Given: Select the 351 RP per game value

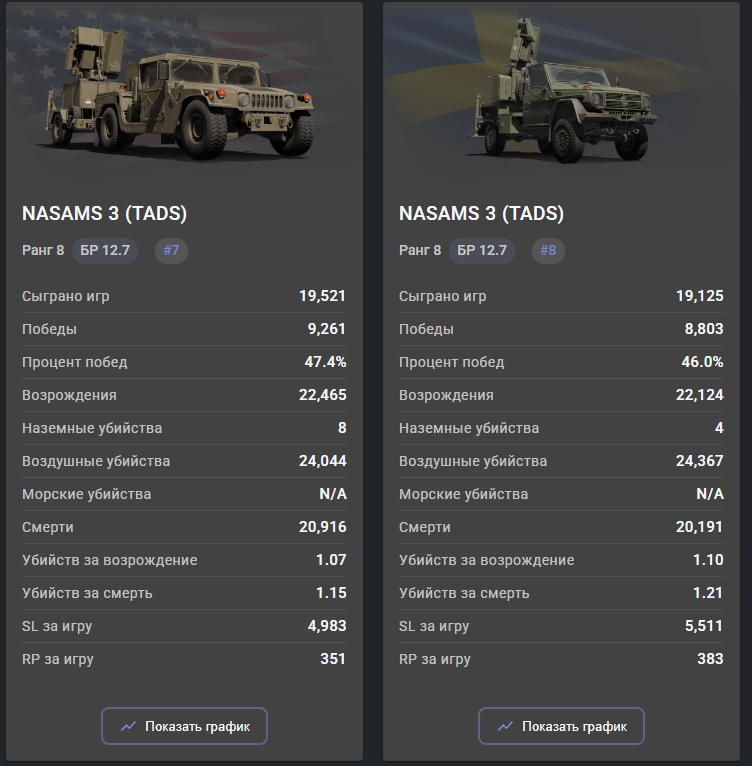Looking at the screenshot, I should click(x=333, y=659).
